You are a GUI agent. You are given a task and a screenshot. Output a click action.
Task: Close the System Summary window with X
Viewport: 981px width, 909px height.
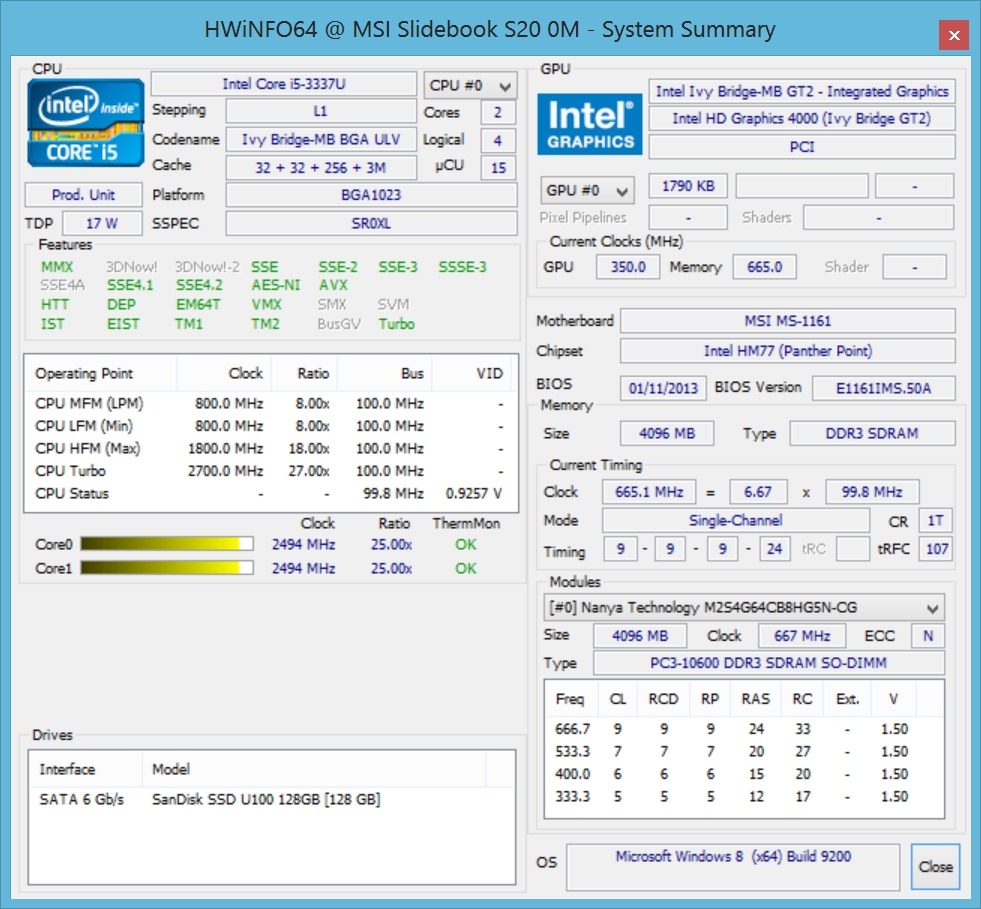(953, 35)
